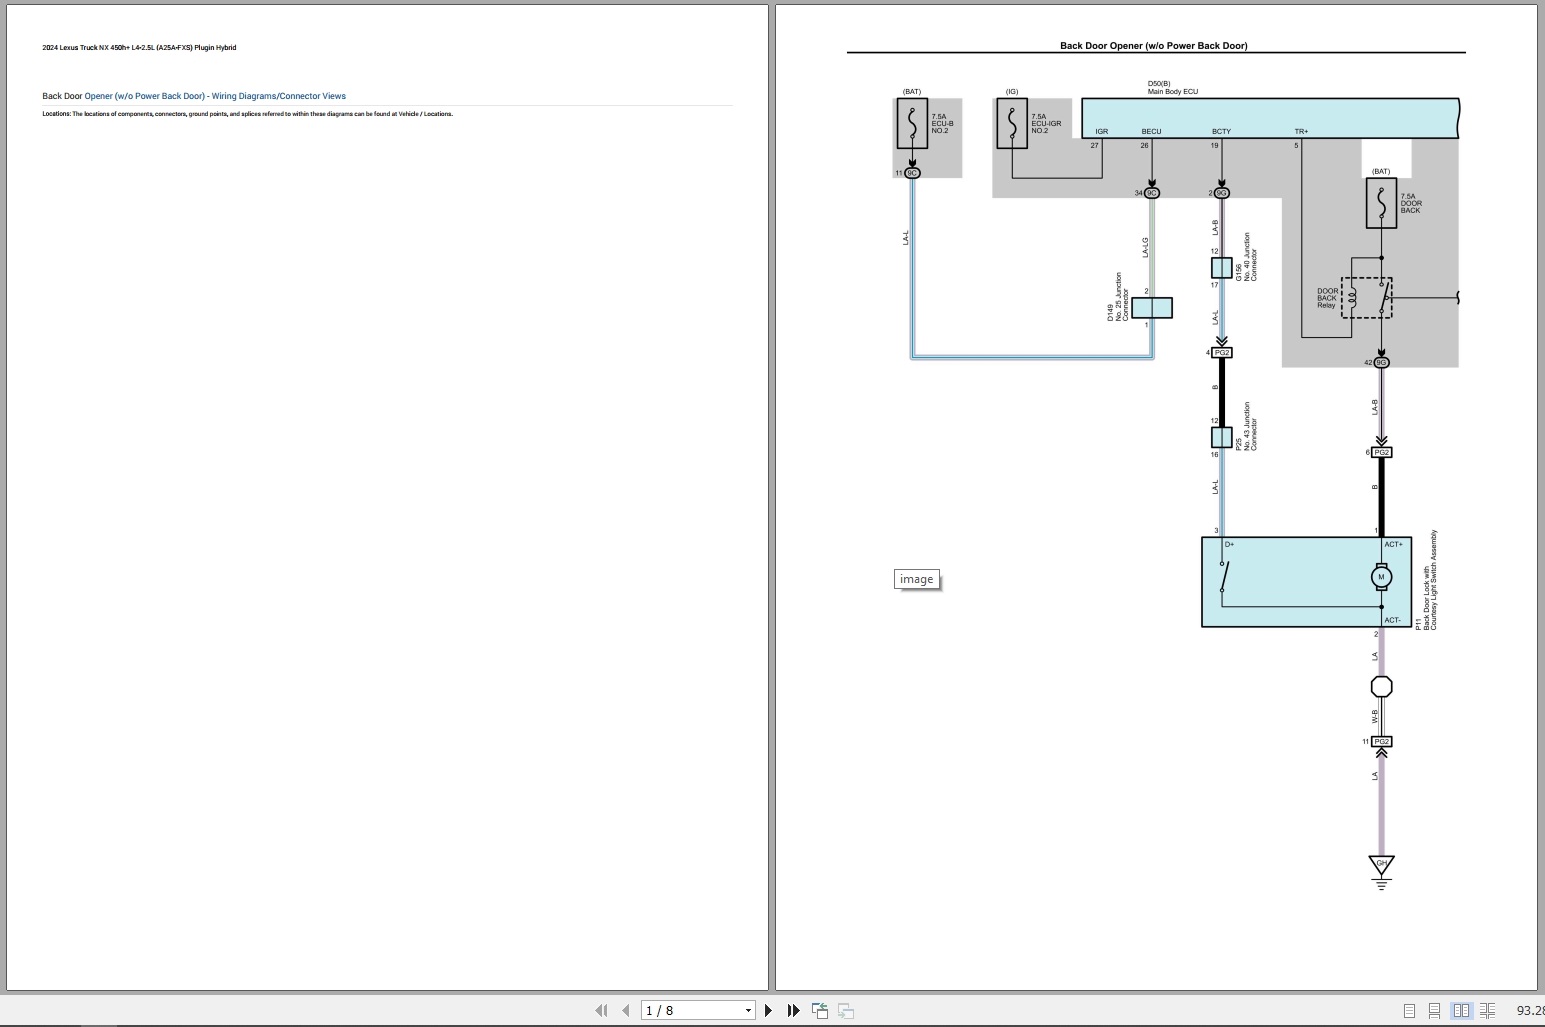Image resolution: width=1545 pixels, height=1027 pixels.
Task: Toggle two-page facing view
Action: pos(1461,1011)
